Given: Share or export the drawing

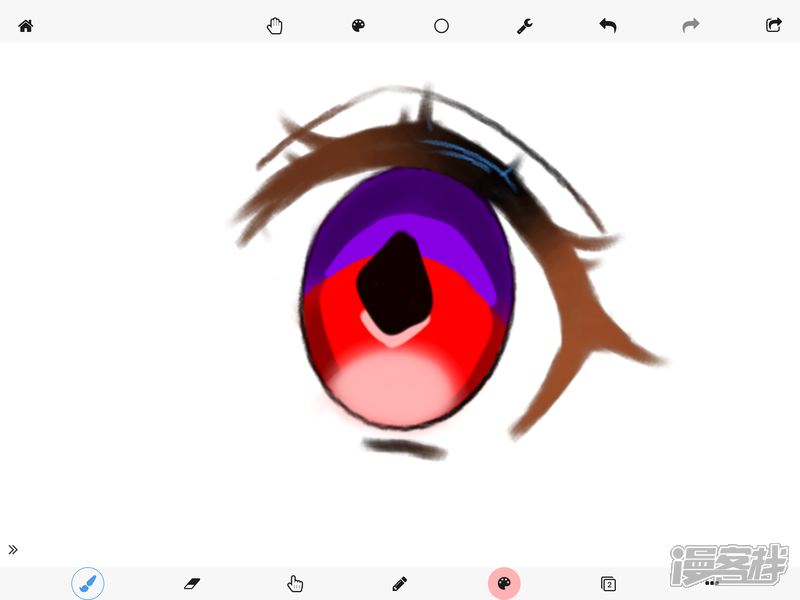Looking at the screenshot, I should 773,26.
